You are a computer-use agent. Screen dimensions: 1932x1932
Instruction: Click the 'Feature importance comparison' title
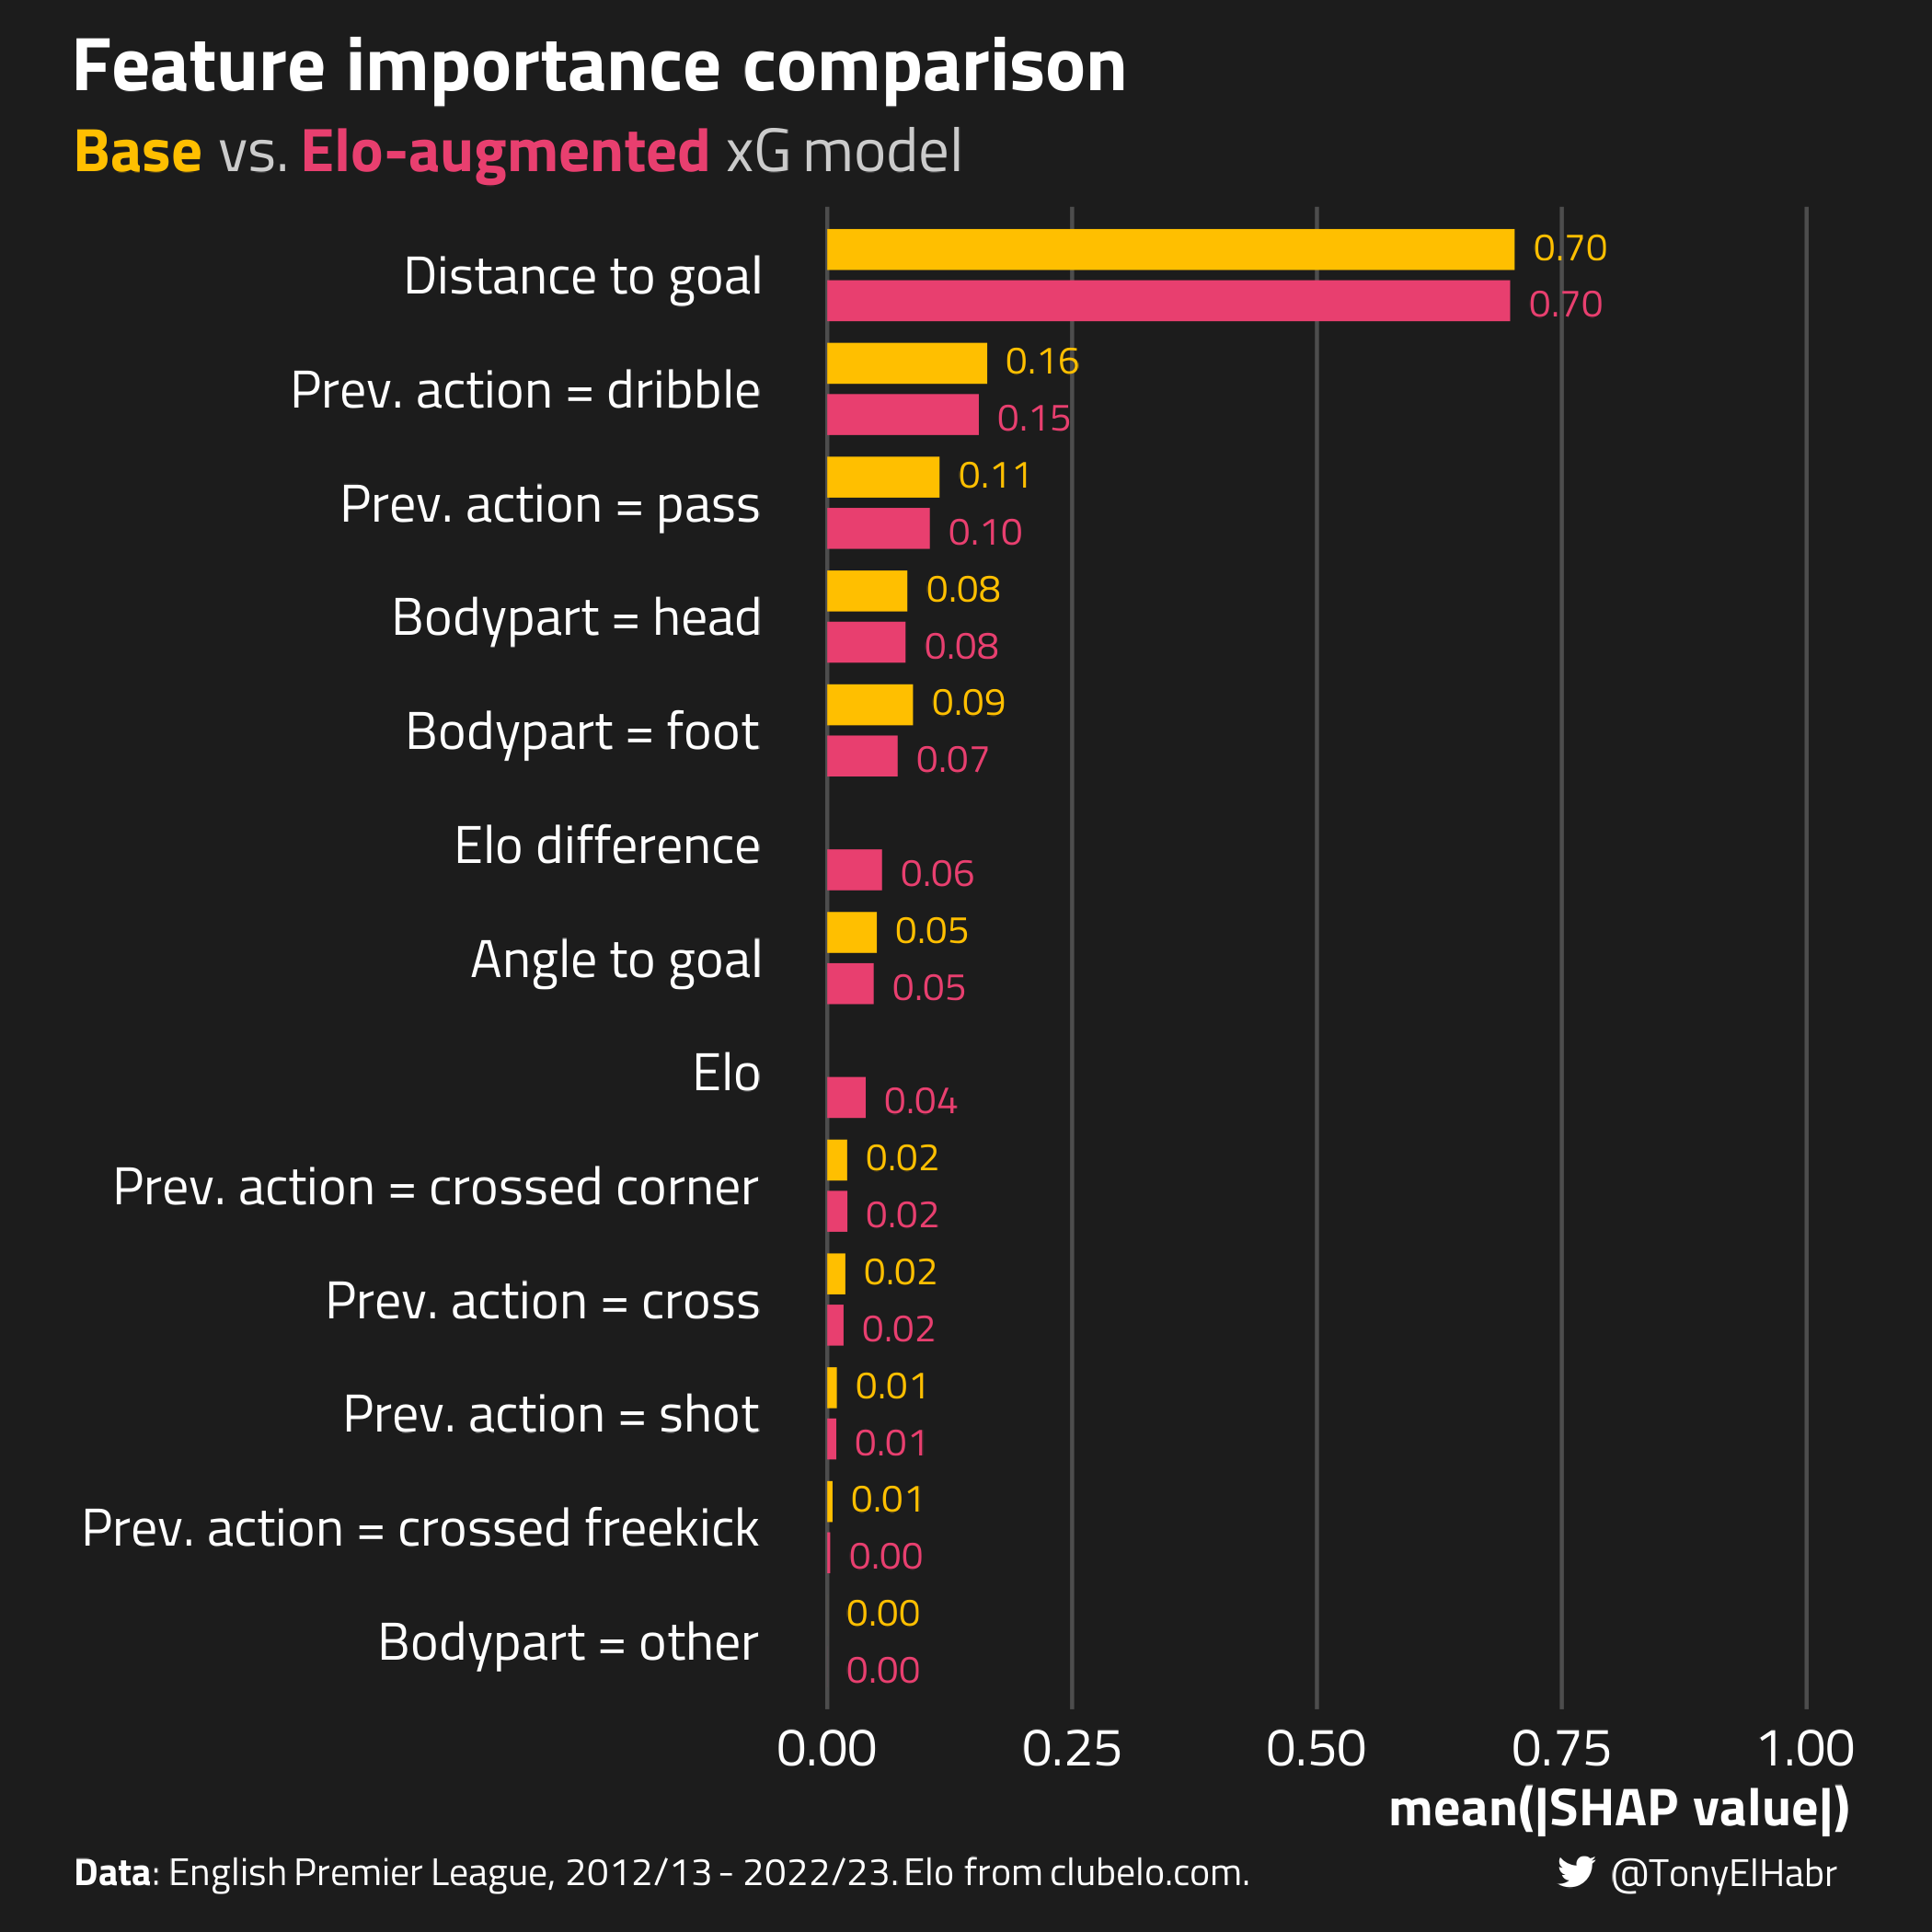point(600,68)
